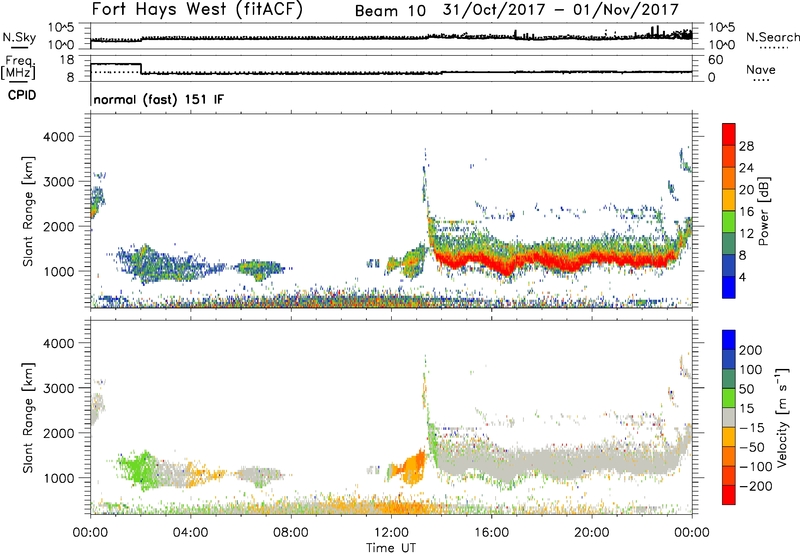Click the orange velocity patch near 12:45
This screenshot has height=554, width=800.
(411, 468)
